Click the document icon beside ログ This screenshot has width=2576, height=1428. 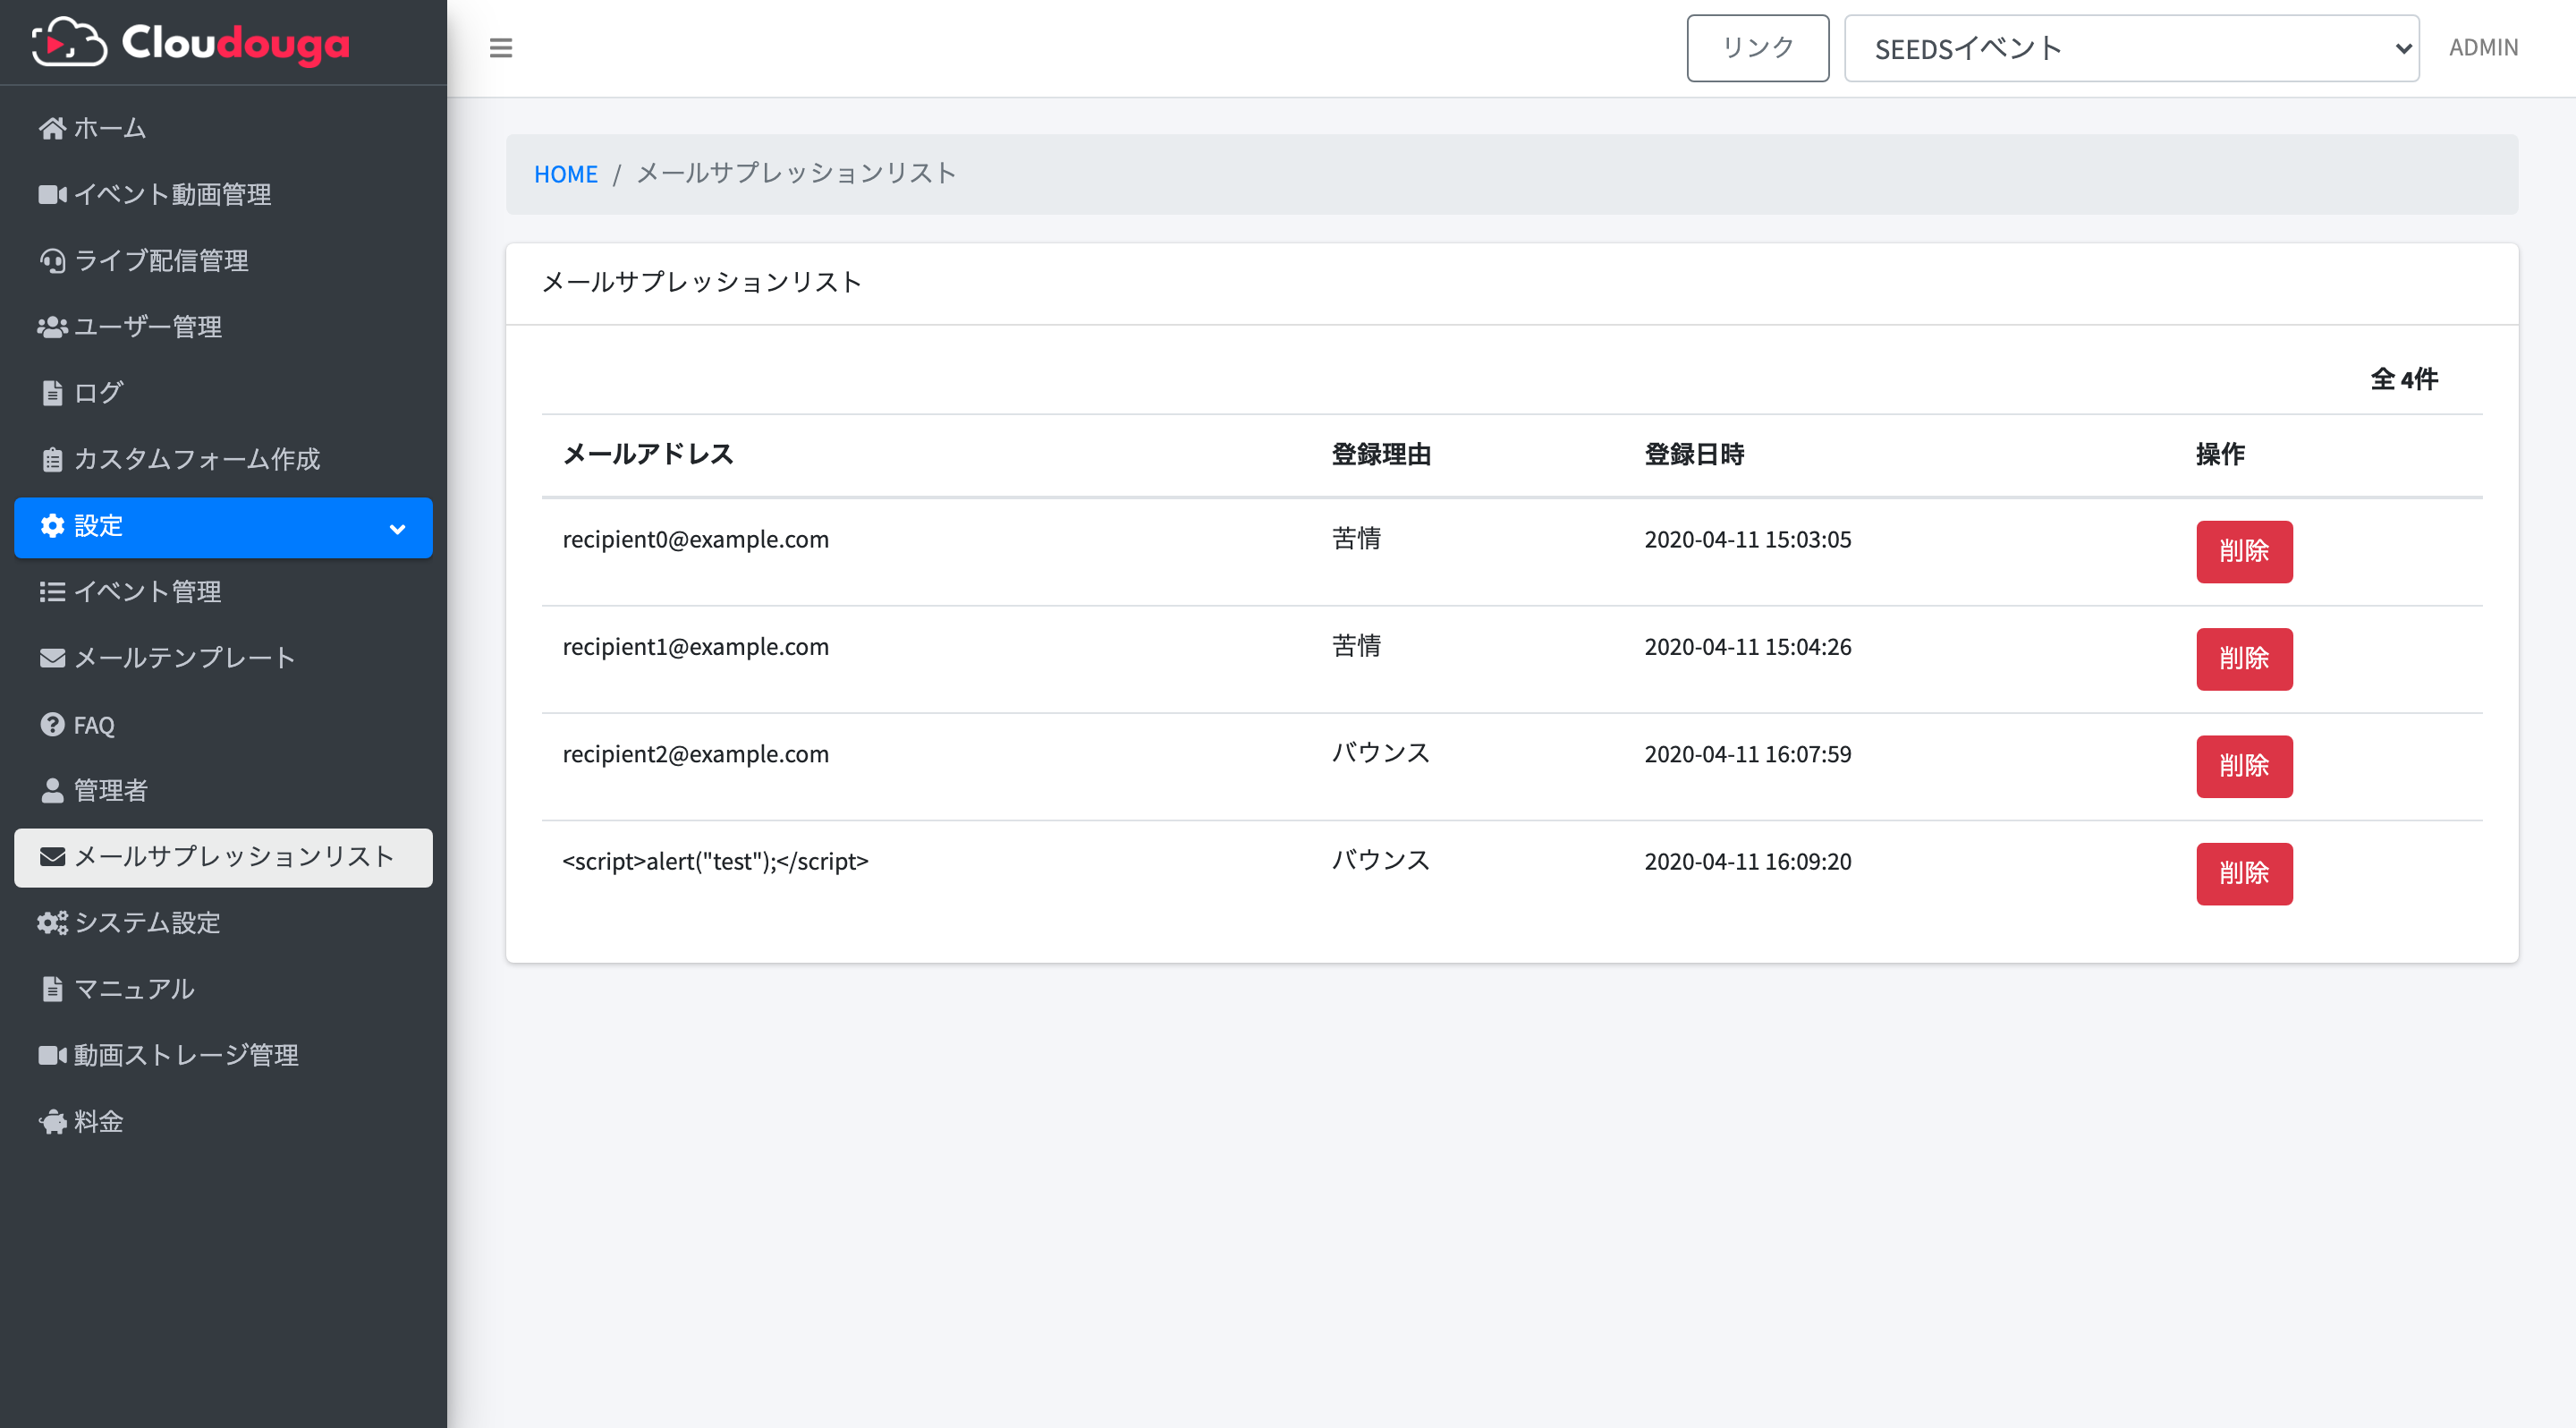coord(52,392)
